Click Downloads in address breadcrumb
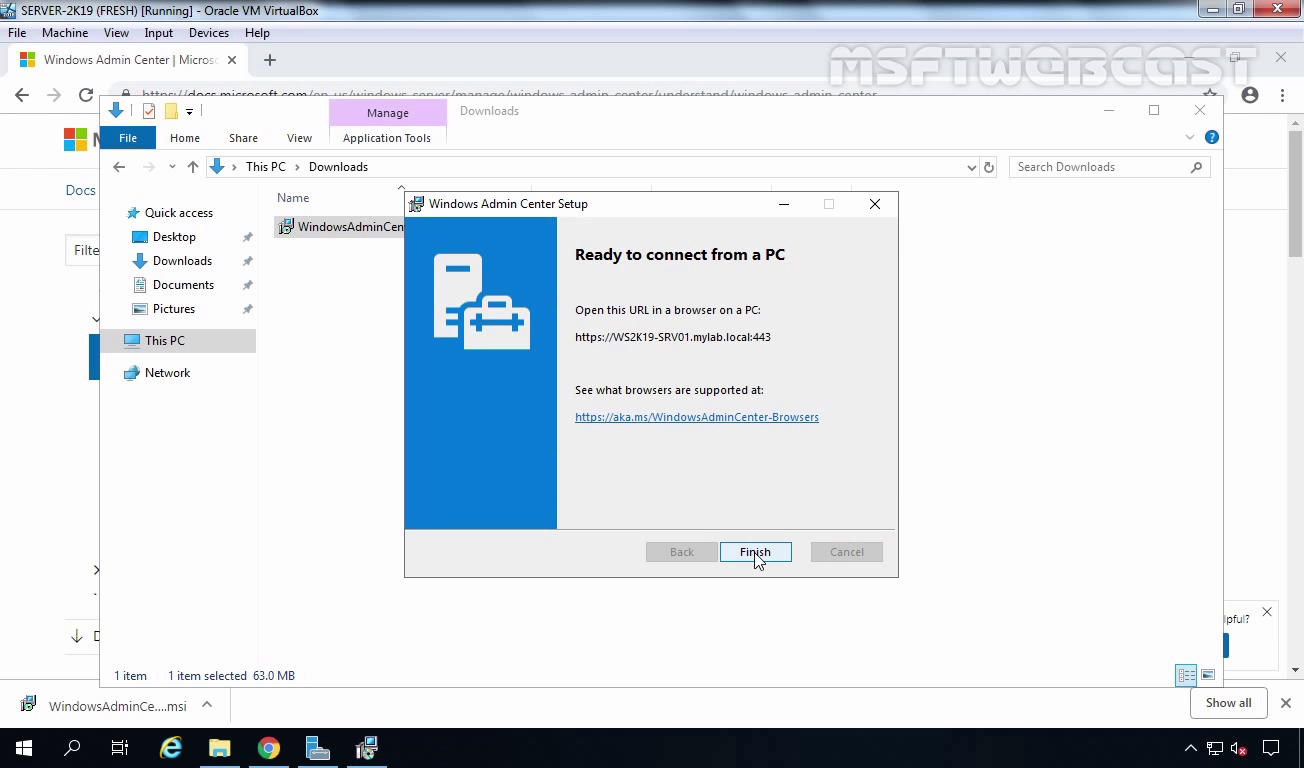The image size is (1304, 768). click(x=338, y=167)
